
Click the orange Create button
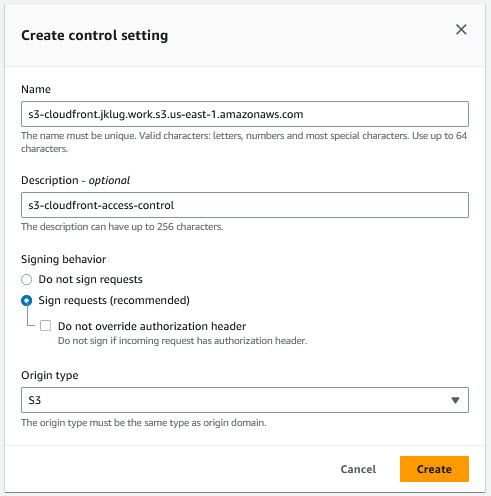[x=434, y=469]
